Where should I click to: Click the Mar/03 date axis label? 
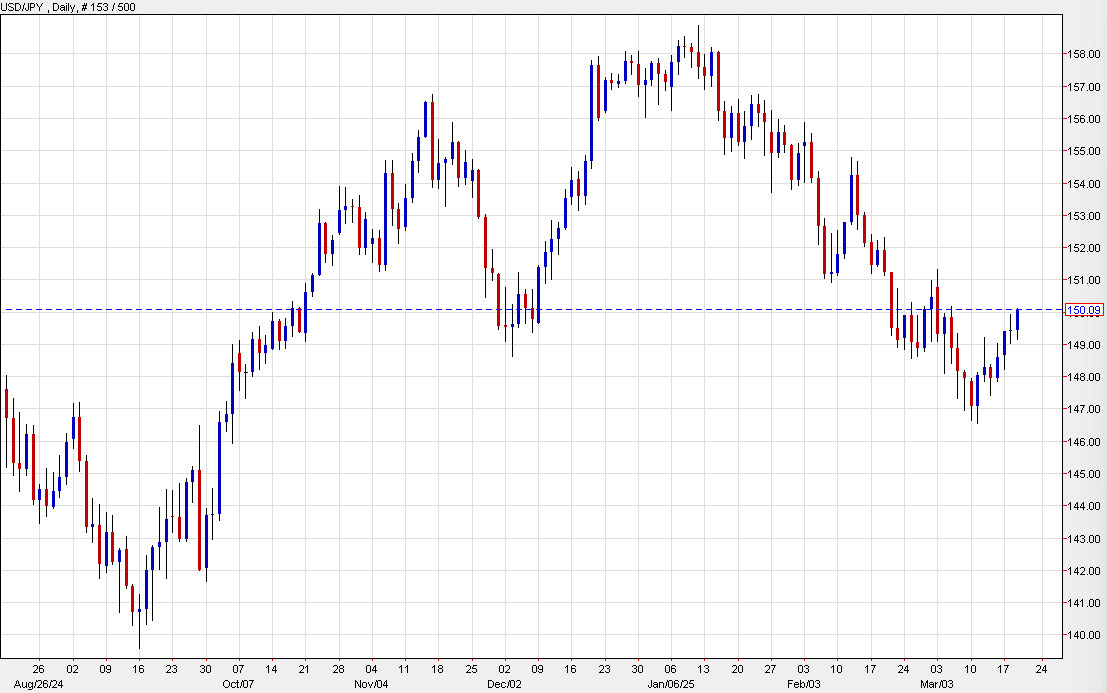(x=938, y=686)
